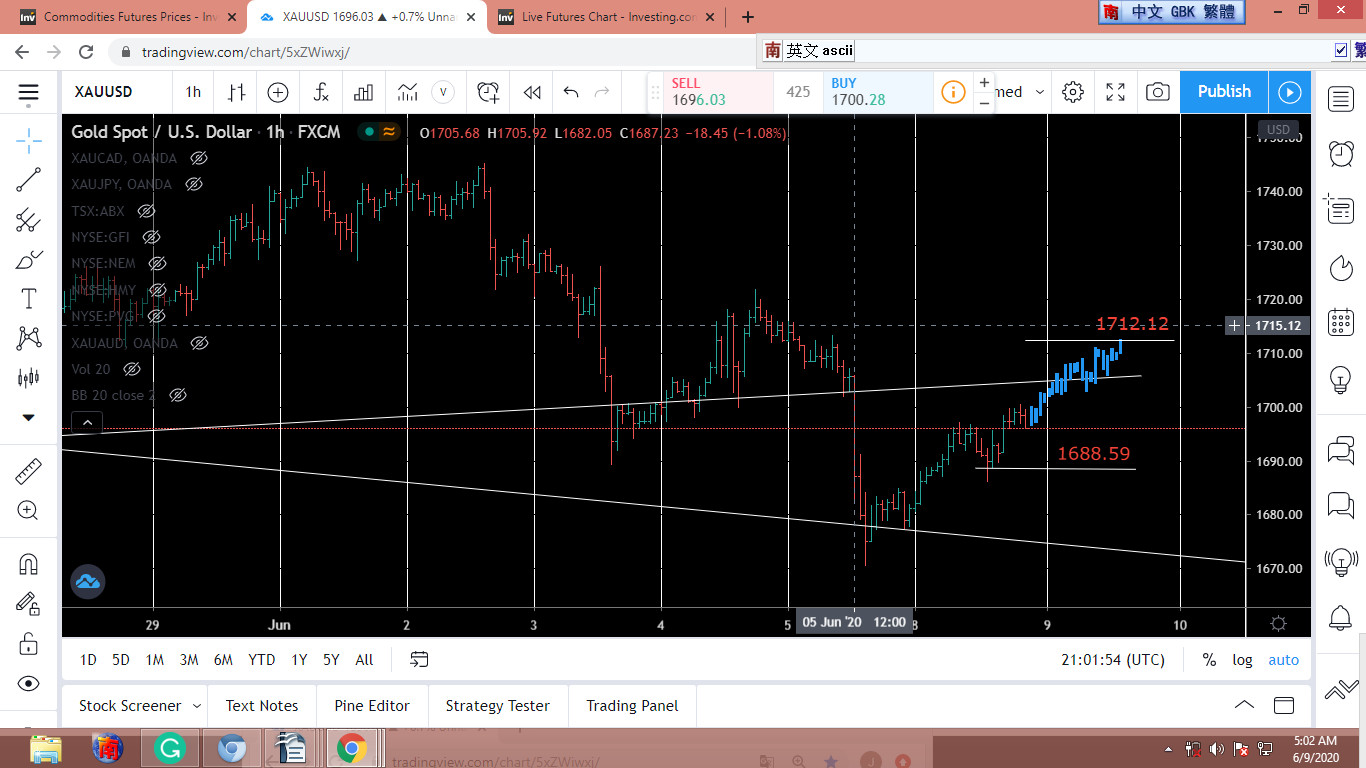Open the 1h timeframe interval selector
Image resolution: width=1366 pixels, height=768 pixels.
193,92
